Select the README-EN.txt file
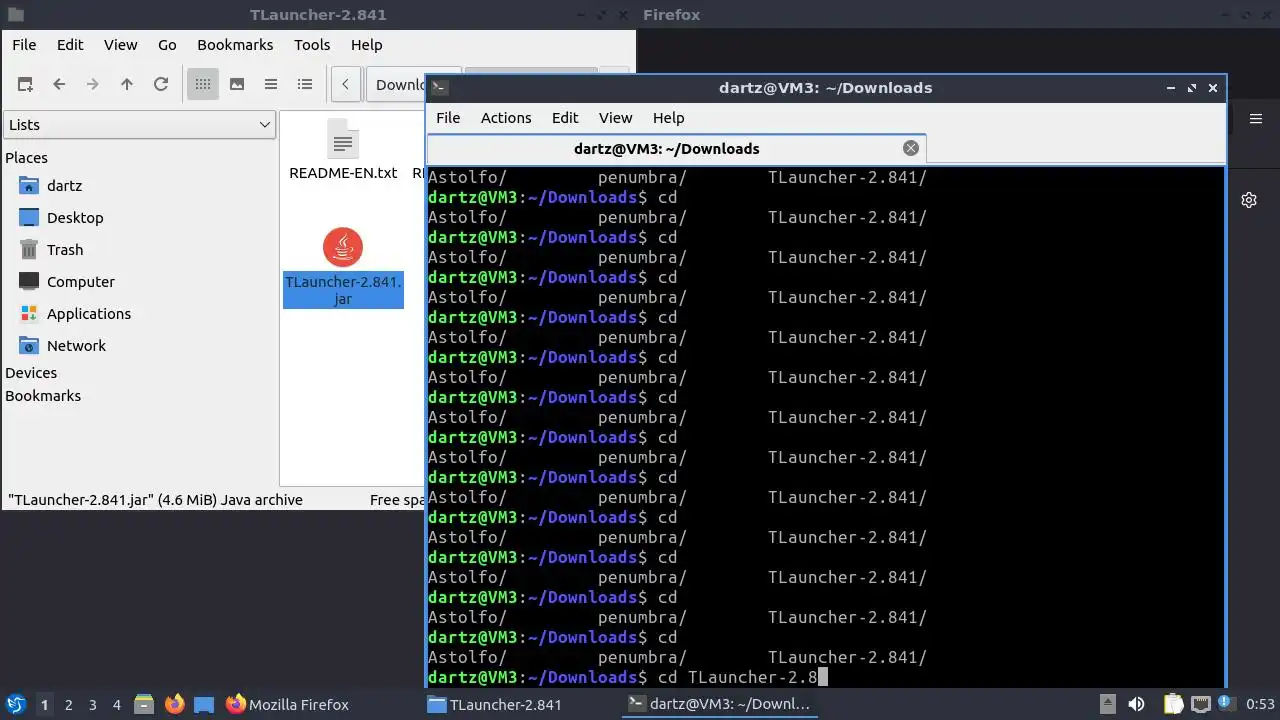Image resolution: width=1280 pixels, height=720 pixels. [343, 151]
